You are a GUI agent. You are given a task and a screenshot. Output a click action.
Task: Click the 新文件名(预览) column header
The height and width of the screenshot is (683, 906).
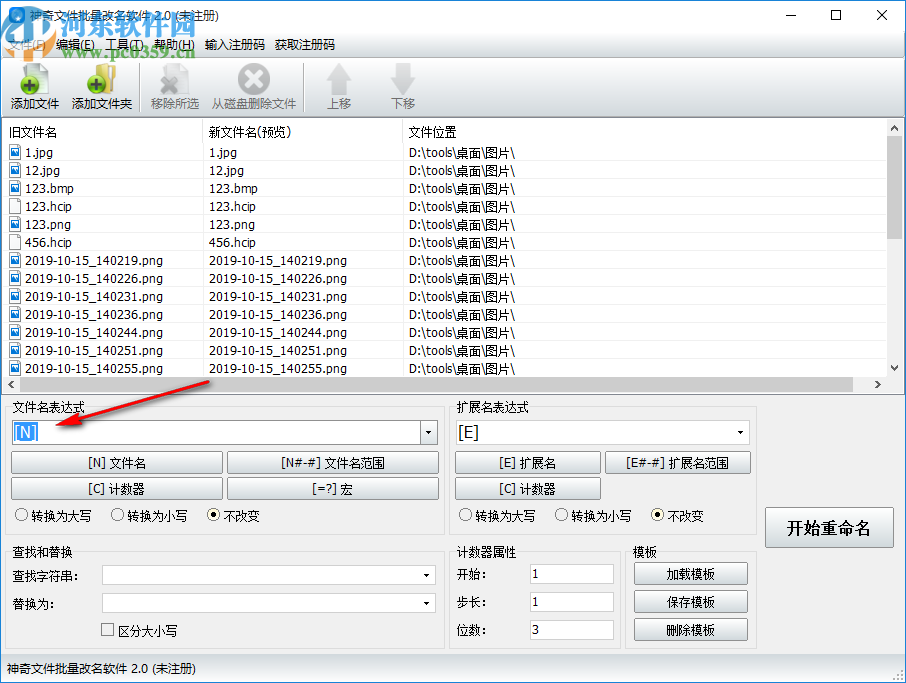point(303,132)
